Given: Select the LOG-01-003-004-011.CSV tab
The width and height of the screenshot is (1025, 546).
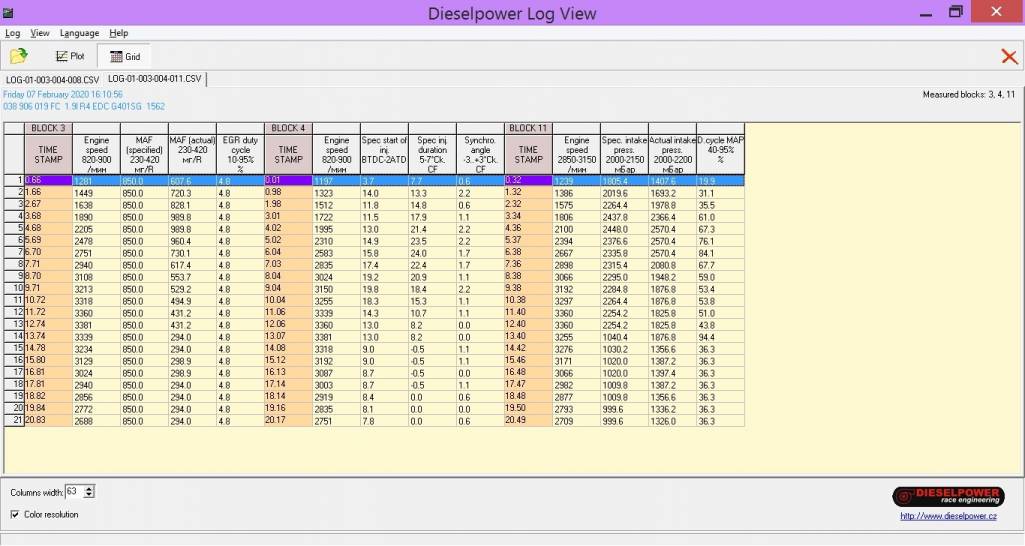Looking at the screenshot, I should (155, 79).
